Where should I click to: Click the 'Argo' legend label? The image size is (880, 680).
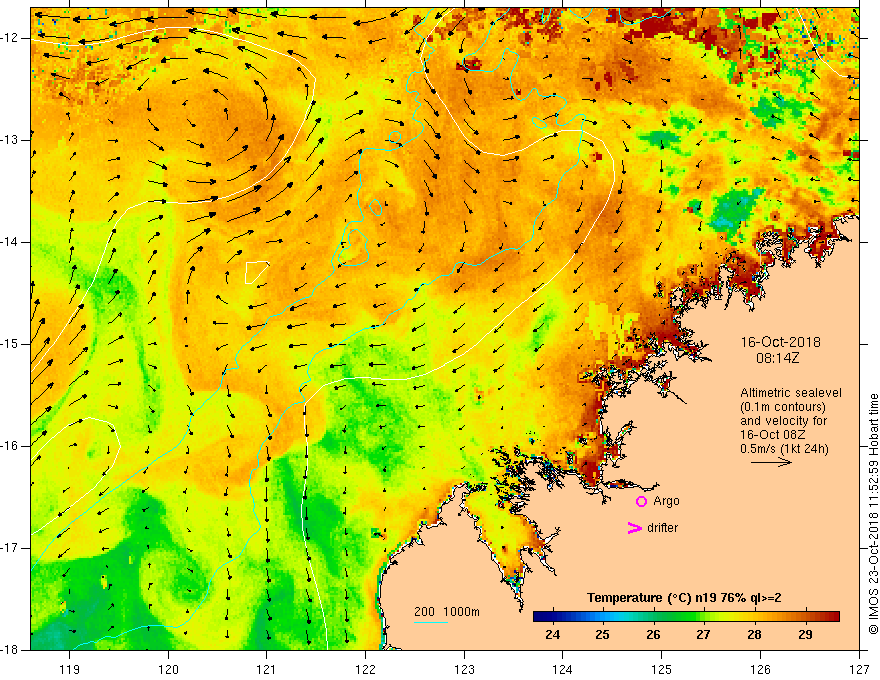click(666, 501)
